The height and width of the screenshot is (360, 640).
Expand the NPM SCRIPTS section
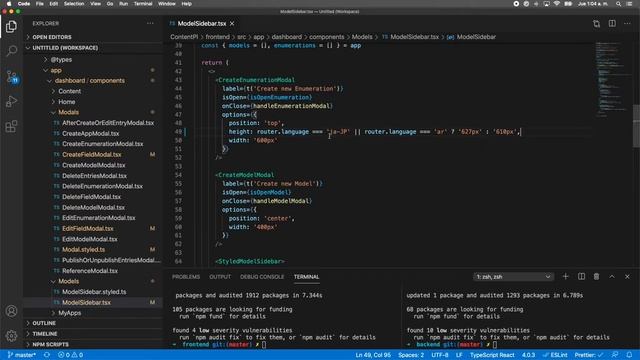pos(51,344)
